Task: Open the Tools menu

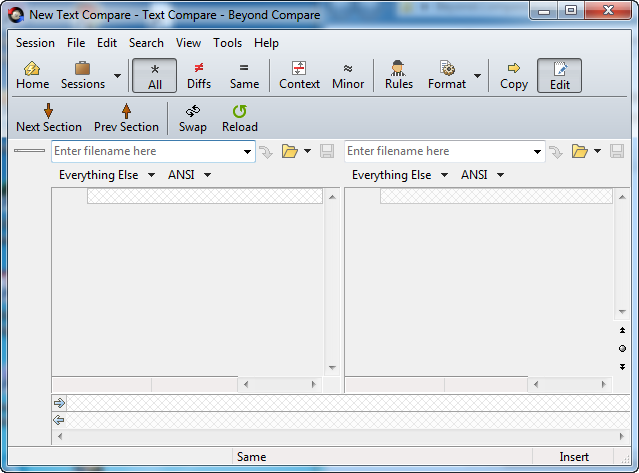Action: coord(227,43)
